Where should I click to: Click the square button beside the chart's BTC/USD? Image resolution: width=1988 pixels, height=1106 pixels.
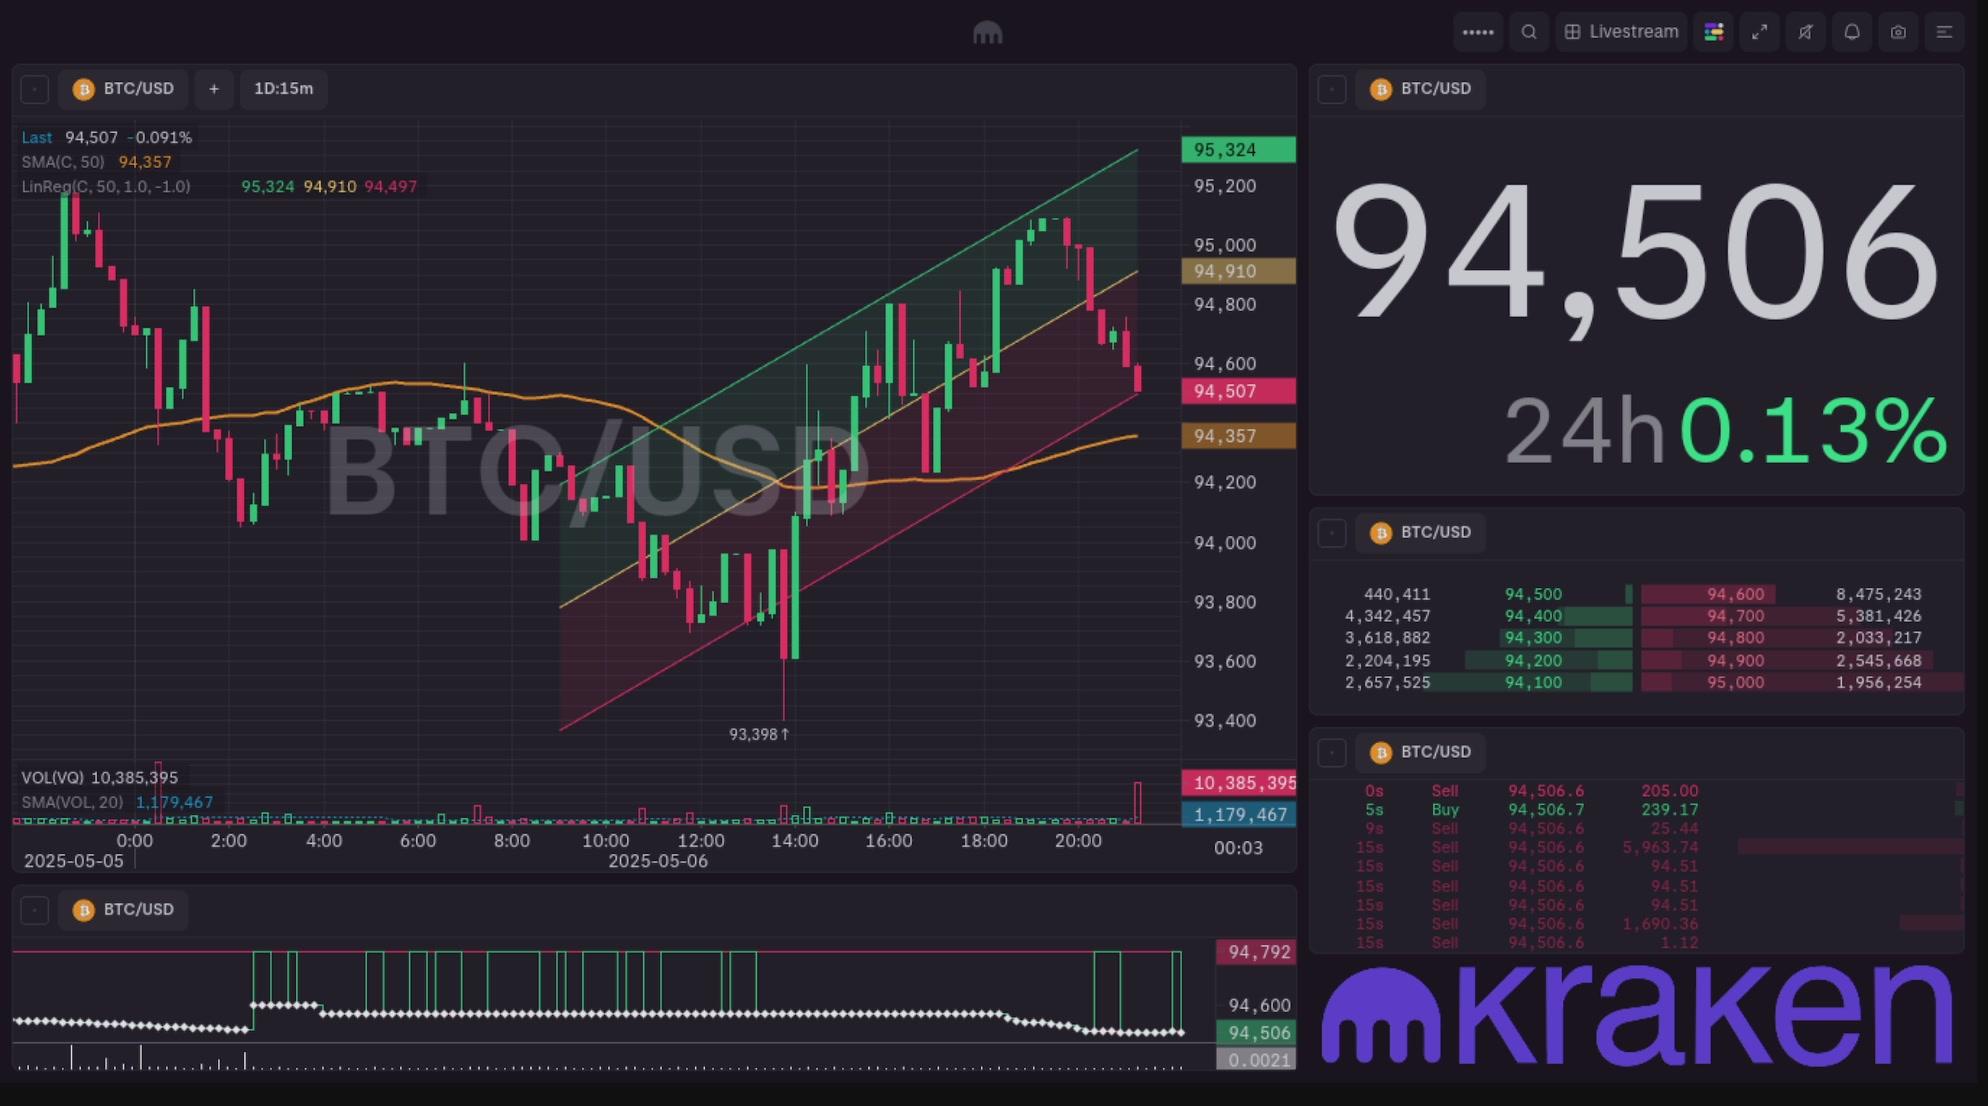(35, 89)
